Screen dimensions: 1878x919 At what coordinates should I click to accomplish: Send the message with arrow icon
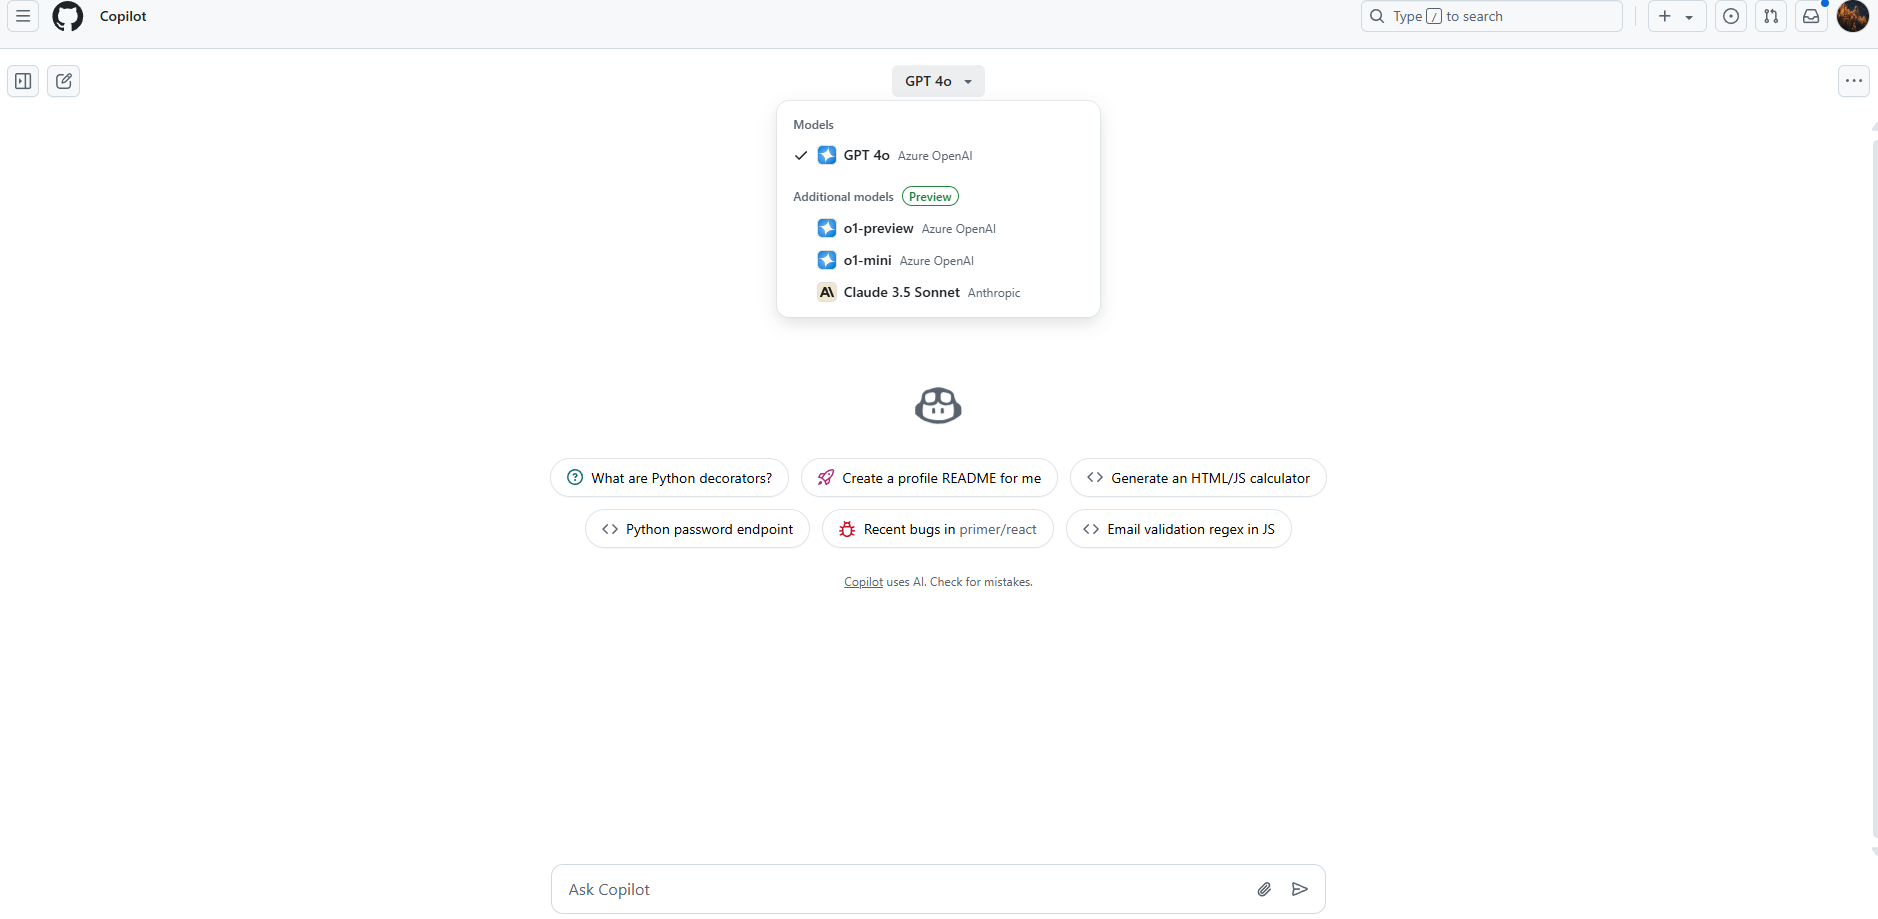(1300, 889)
